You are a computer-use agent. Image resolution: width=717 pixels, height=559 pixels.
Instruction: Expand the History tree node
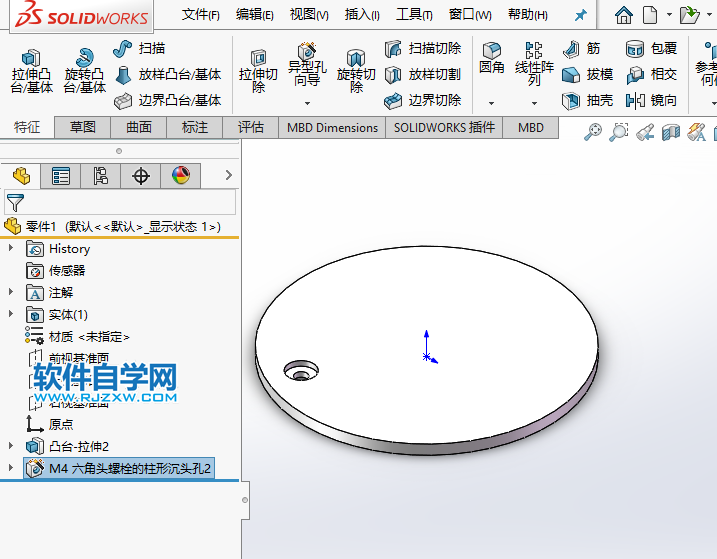11,249
